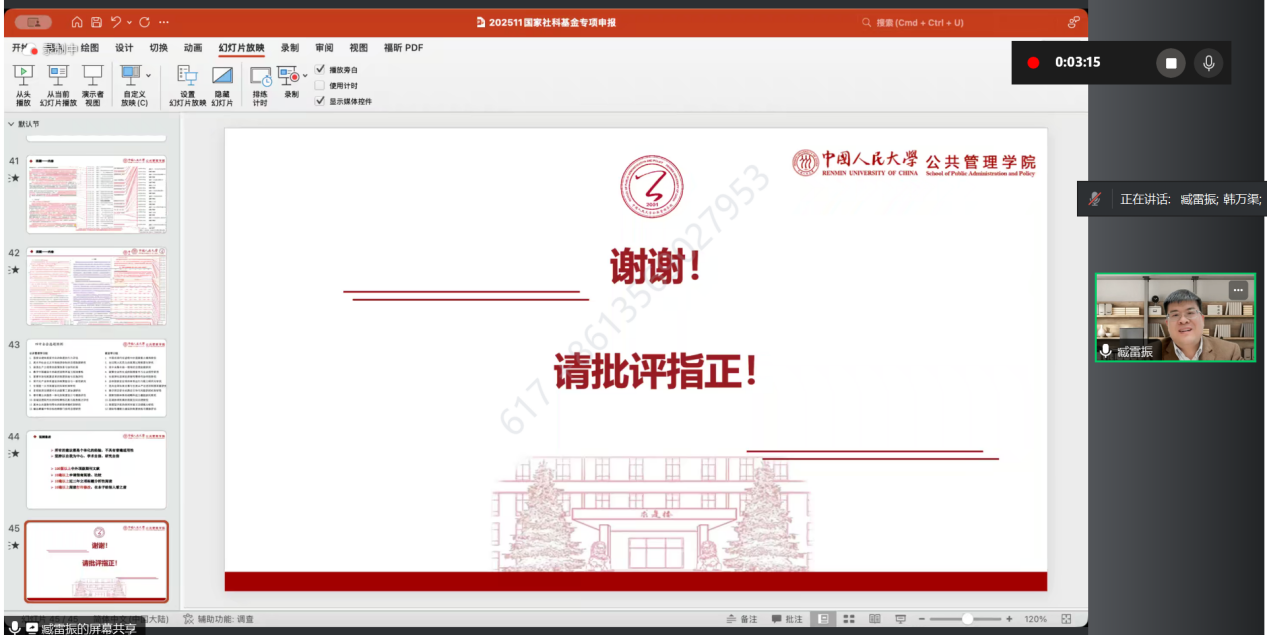This screenshot has width=1267, height=635.
Task: Start 排练计时 rehearse timings
Action: pyautogui.click(x=260, y=77)
